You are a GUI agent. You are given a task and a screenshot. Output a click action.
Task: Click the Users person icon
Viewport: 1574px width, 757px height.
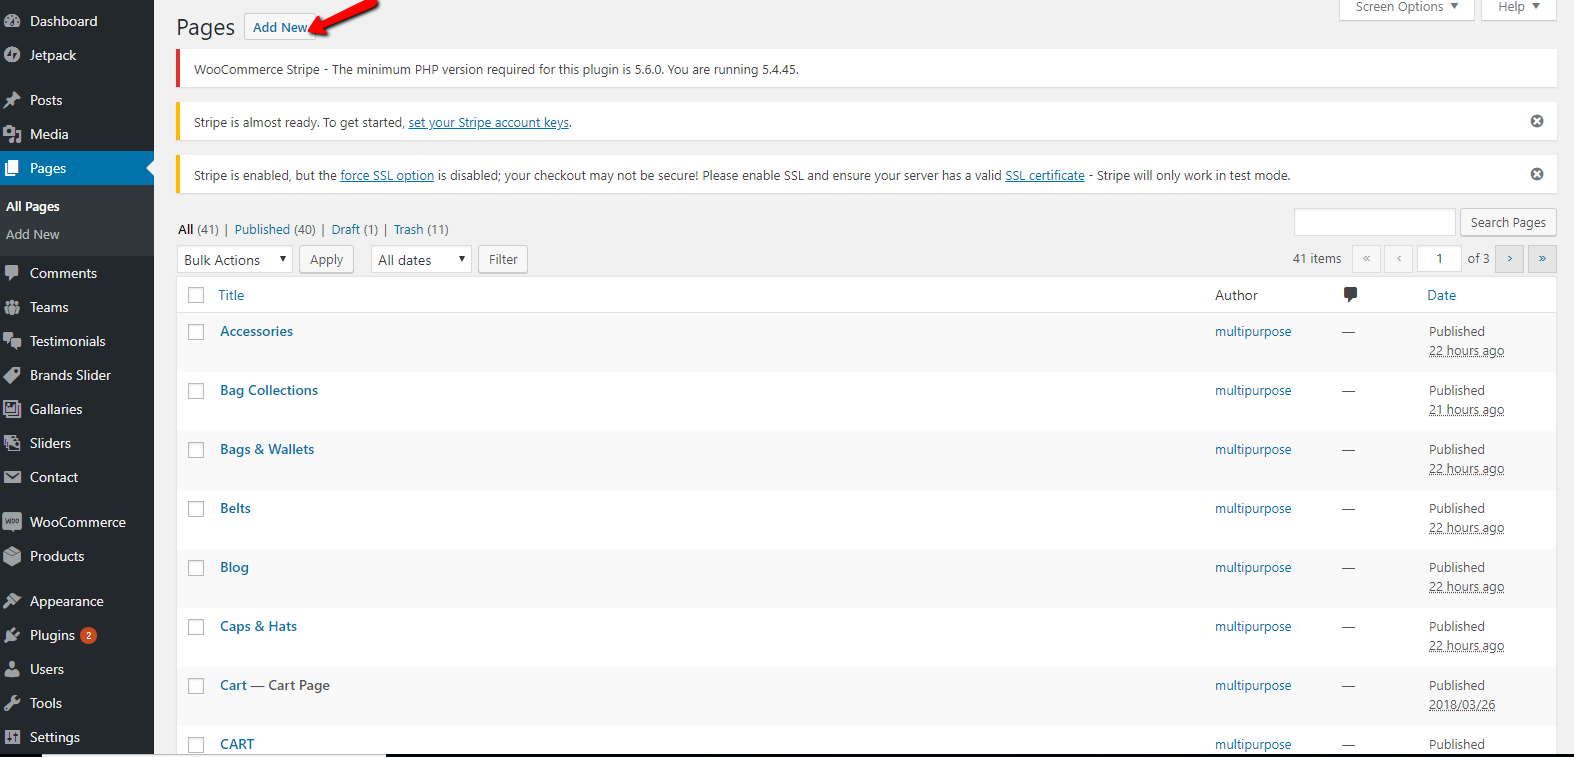pyautogui.click(x=12, y=669)
